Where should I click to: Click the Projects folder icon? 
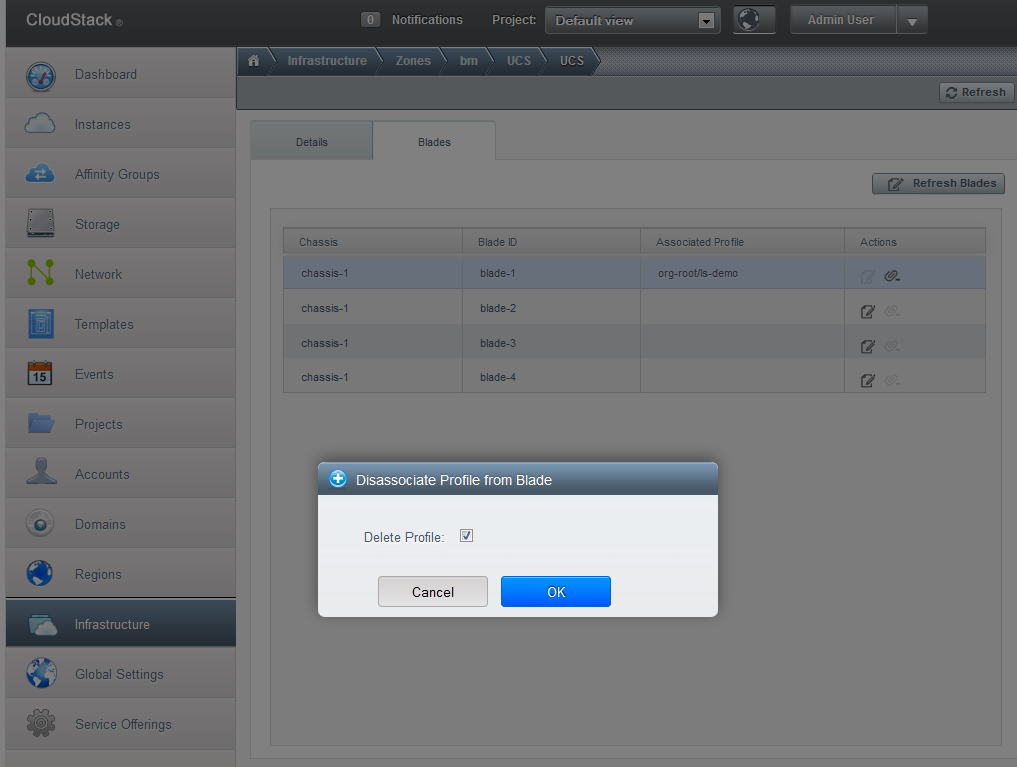click(40, 423)
